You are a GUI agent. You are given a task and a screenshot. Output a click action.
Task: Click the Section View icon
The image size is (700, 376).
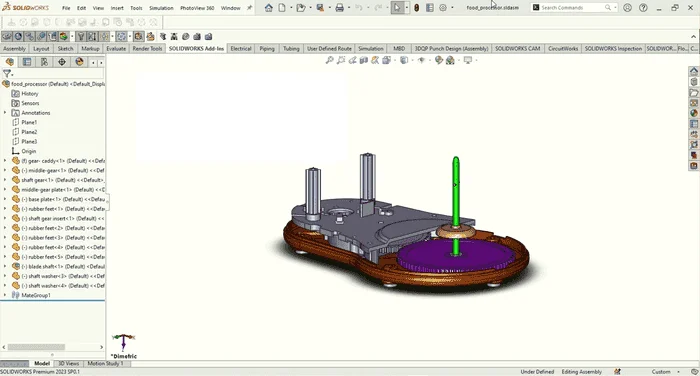point(364,60)
